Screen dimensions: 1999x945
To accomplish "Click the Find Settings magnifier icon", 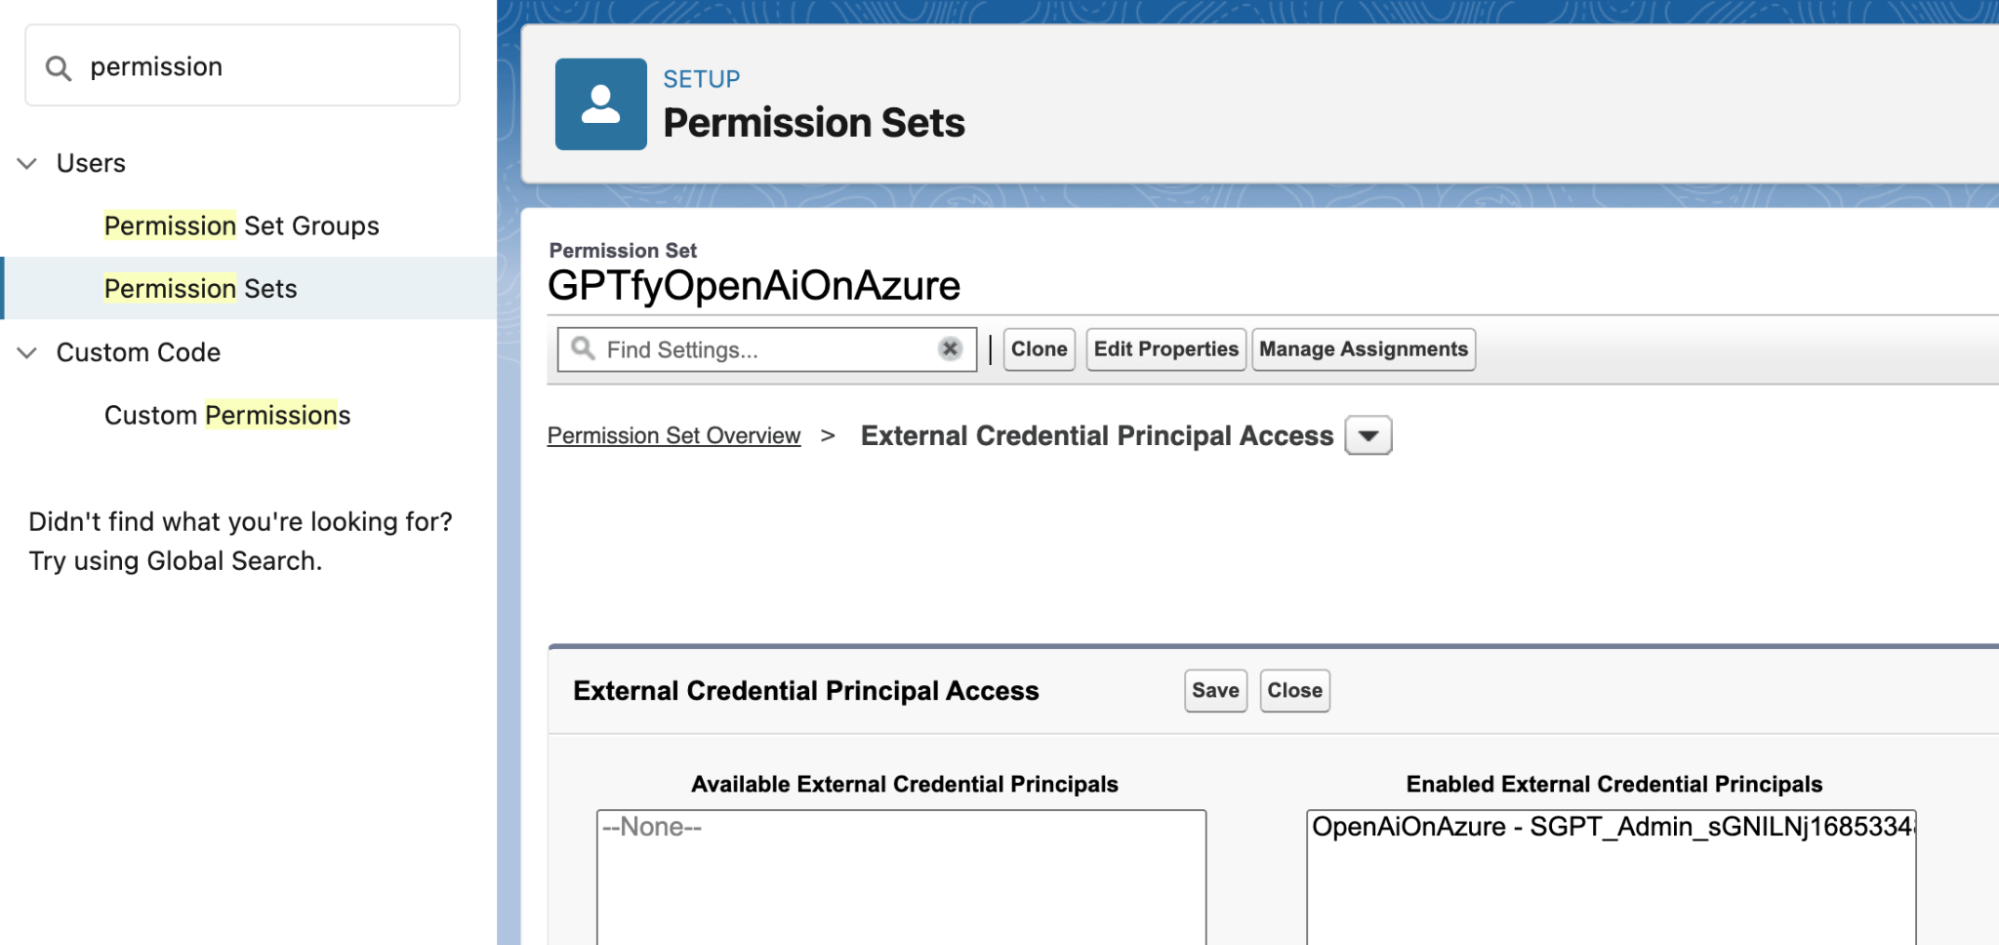I will tap(582, 349).
